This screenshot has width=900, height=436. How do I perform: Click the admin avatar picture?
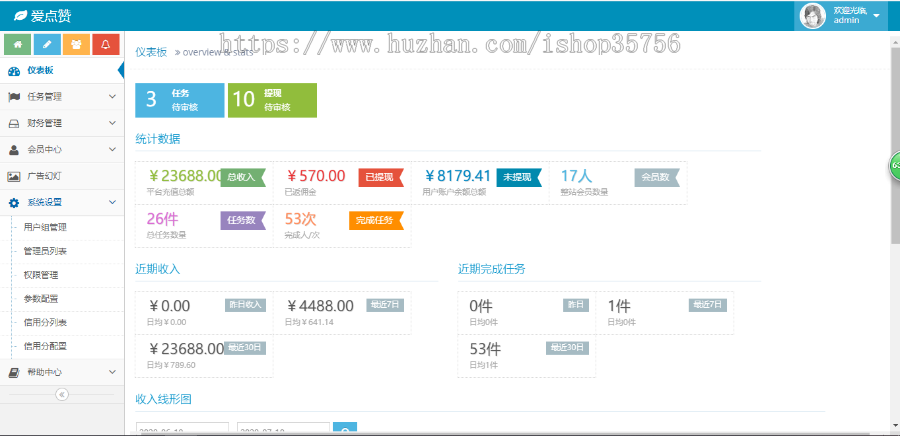[x=814, y=15]
